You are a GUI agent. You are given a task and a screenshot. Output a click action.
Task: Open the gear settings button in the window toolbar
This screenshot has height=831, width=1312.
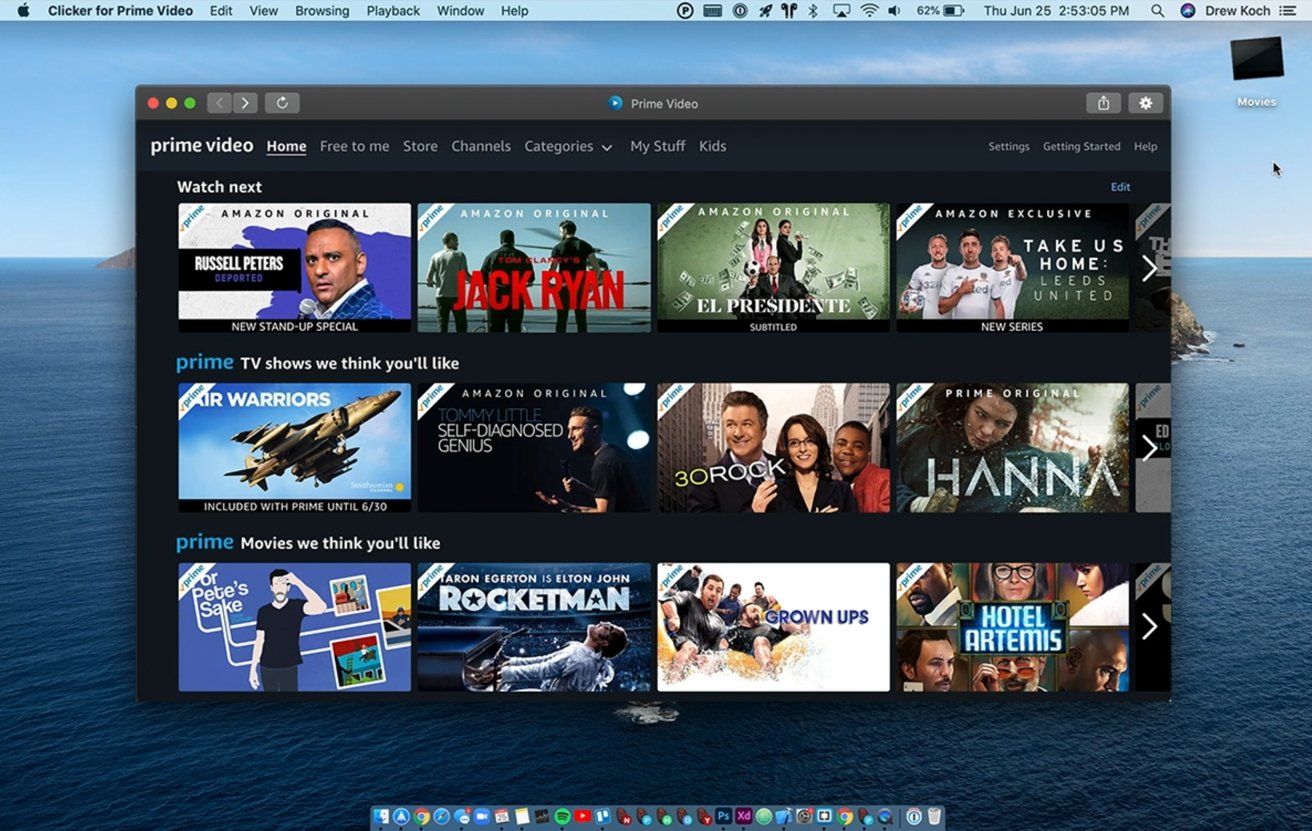[x=1145, y=103]
